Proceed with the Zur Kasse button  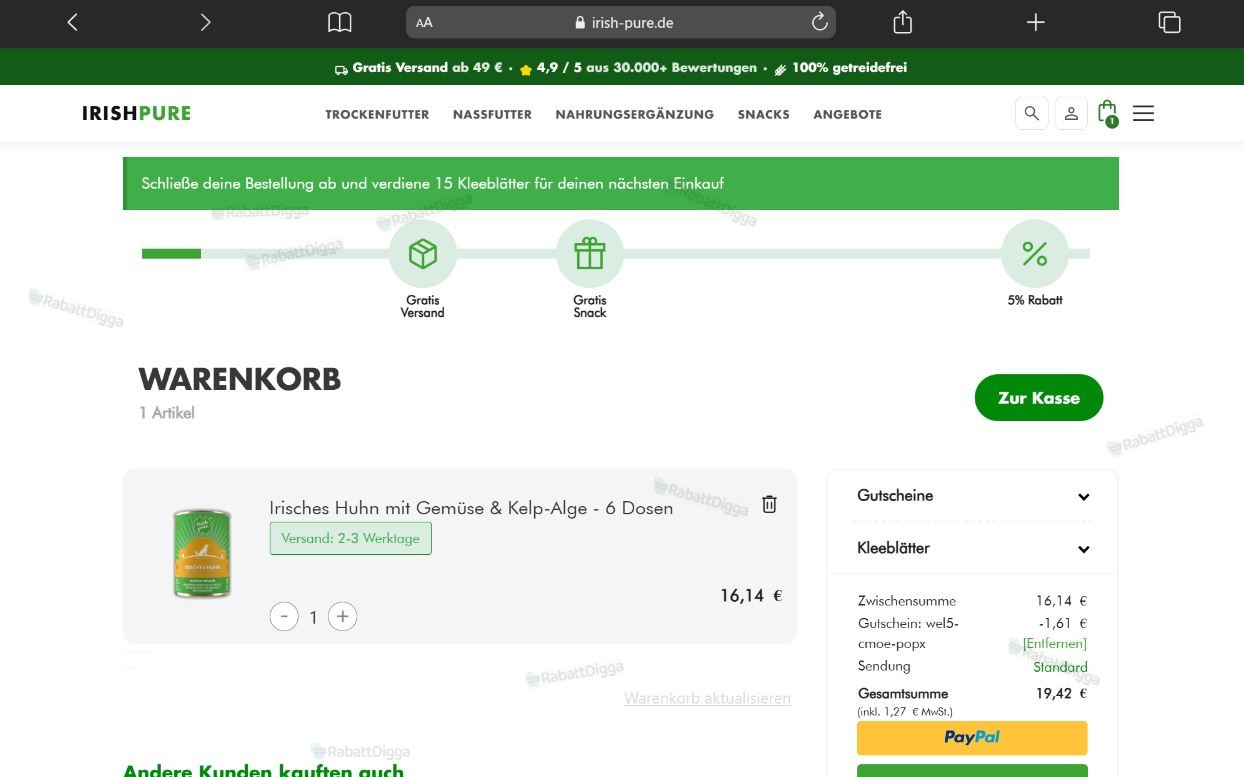click(1039, 398)
